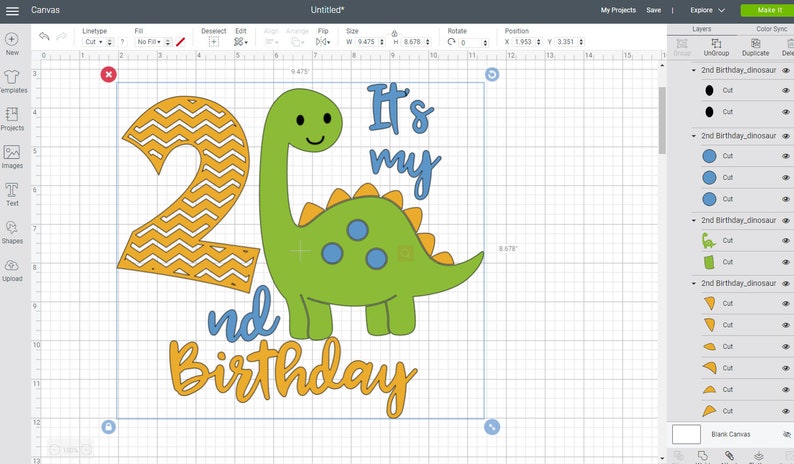This screenshot has height=464, width=794.
Task: Click the Redo arrow
Action: click(61, 36)
